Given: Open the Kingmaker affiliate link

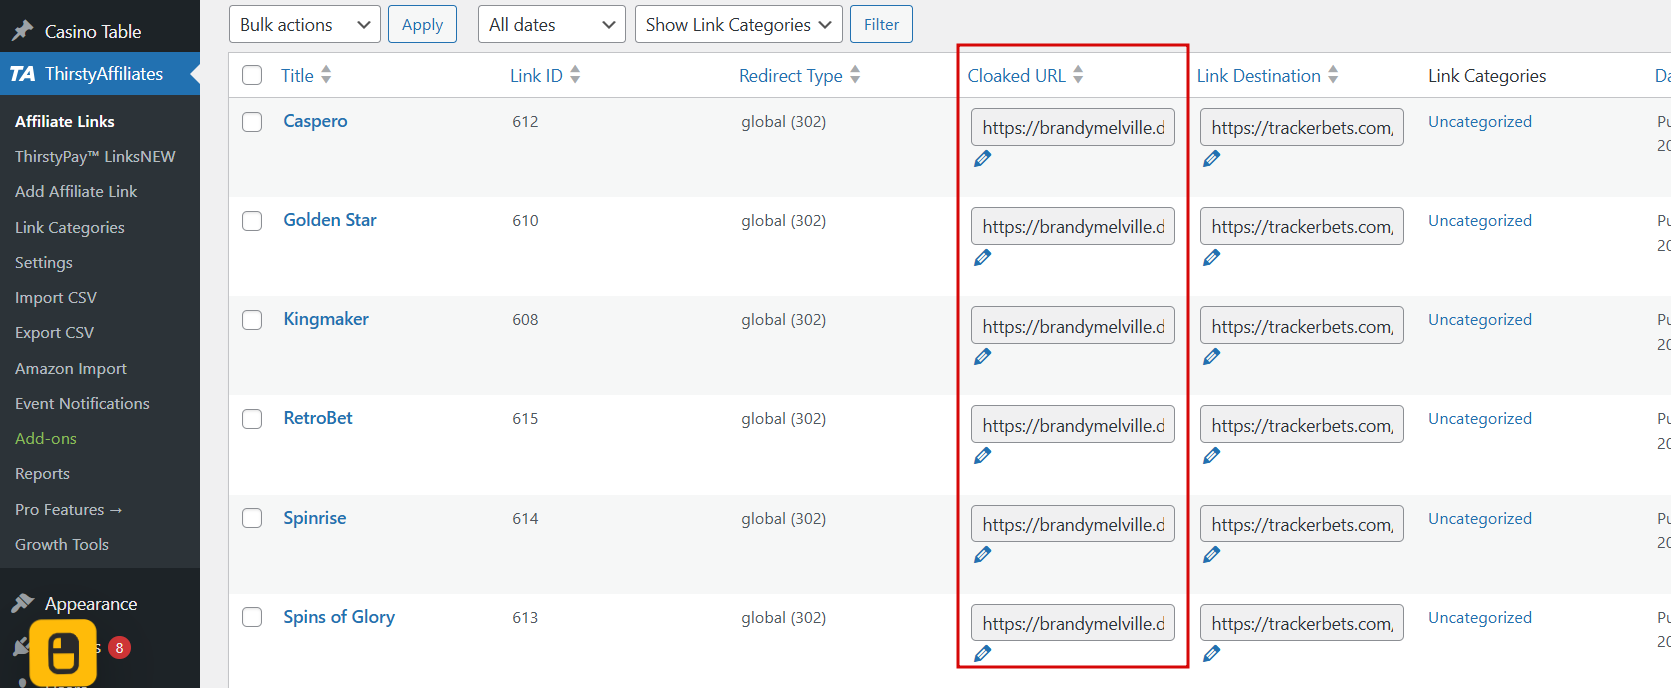Looking at the screenshot, I should click(326, 319).
